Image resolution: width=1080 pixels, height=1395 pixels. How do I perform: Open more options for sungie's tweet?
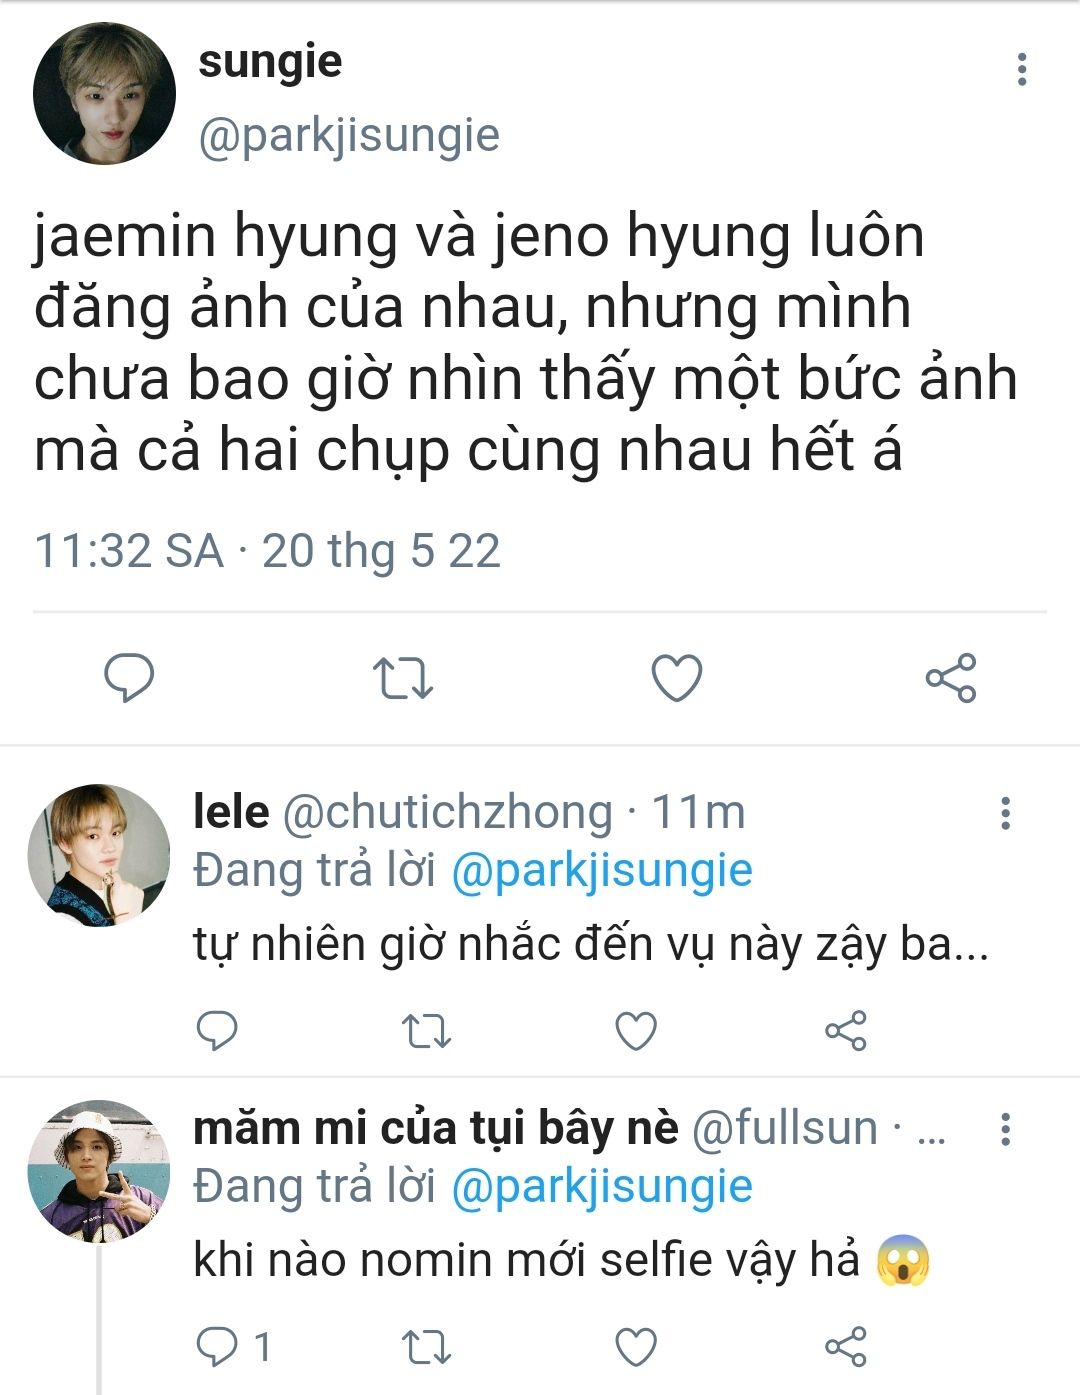(1021, 69)
